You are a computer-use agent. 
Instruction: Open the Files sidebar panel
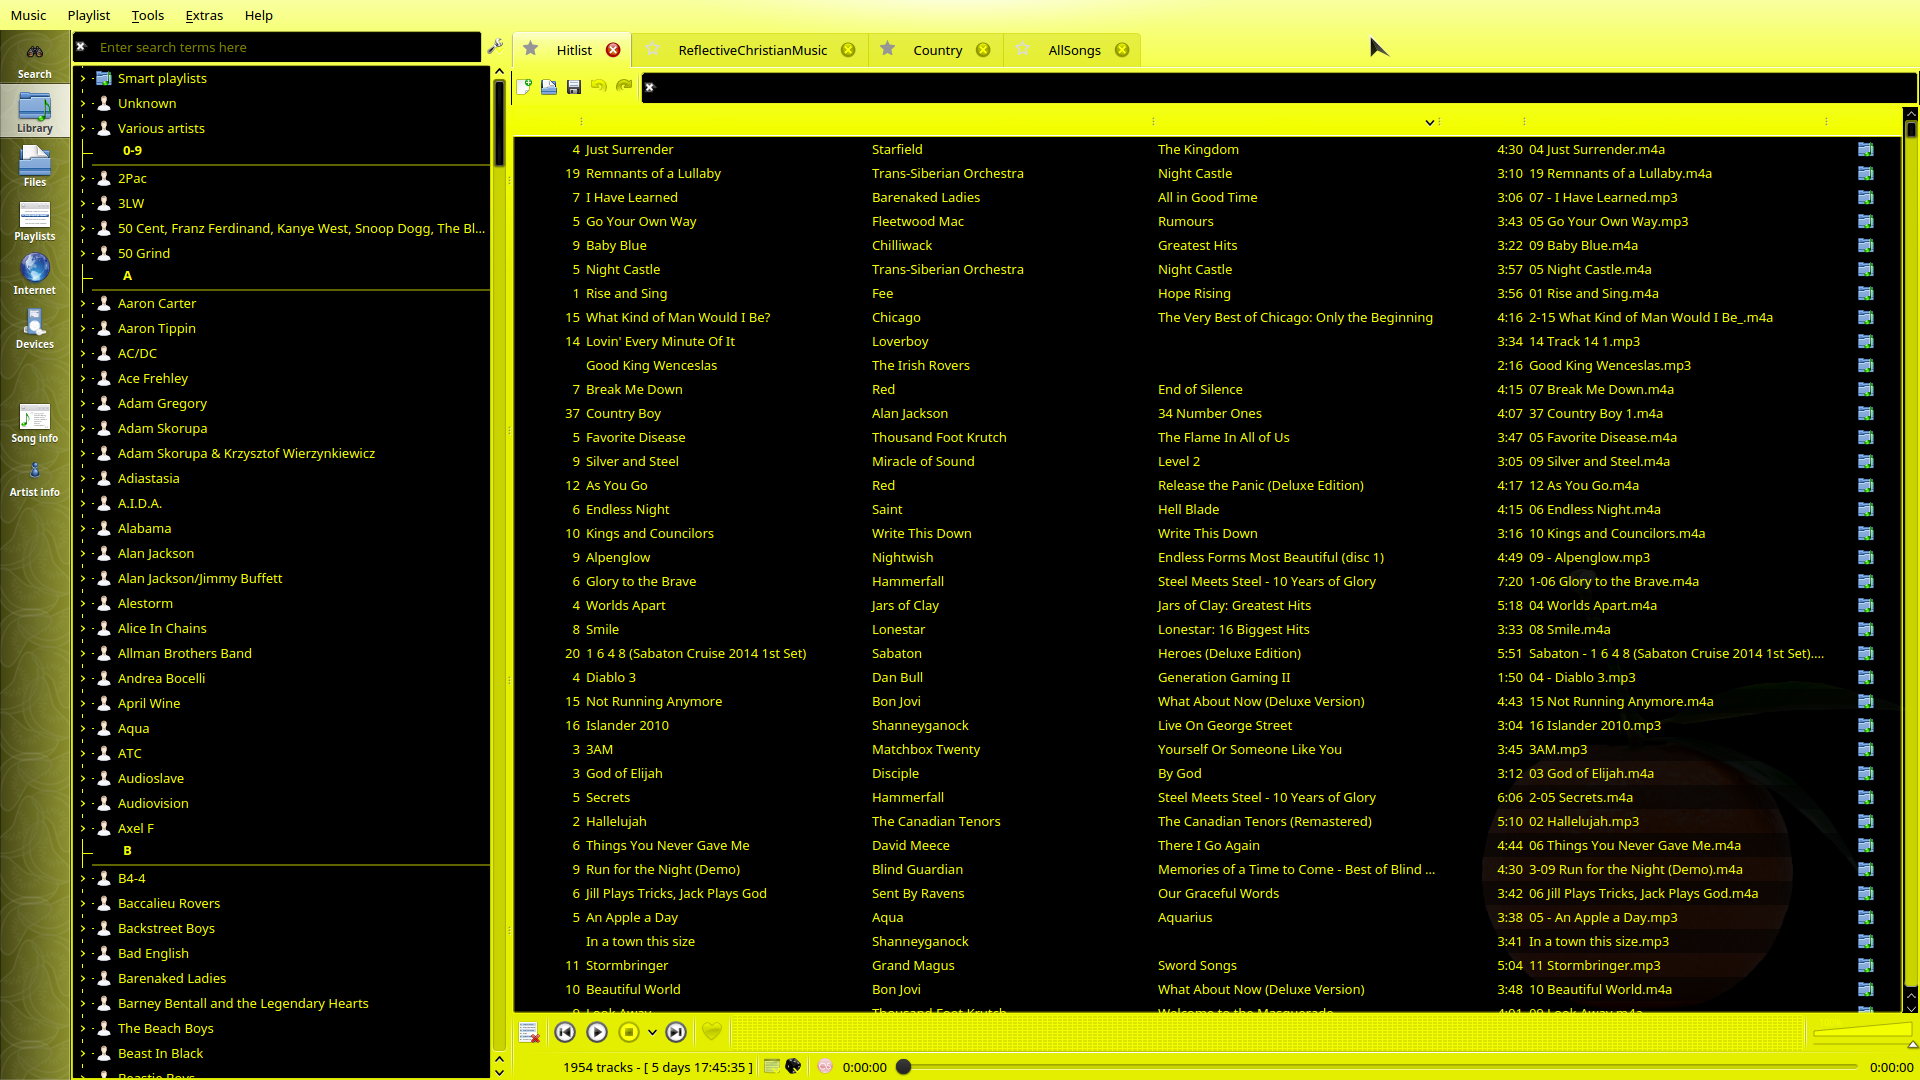pyautogui.click(x=34, y=166)
